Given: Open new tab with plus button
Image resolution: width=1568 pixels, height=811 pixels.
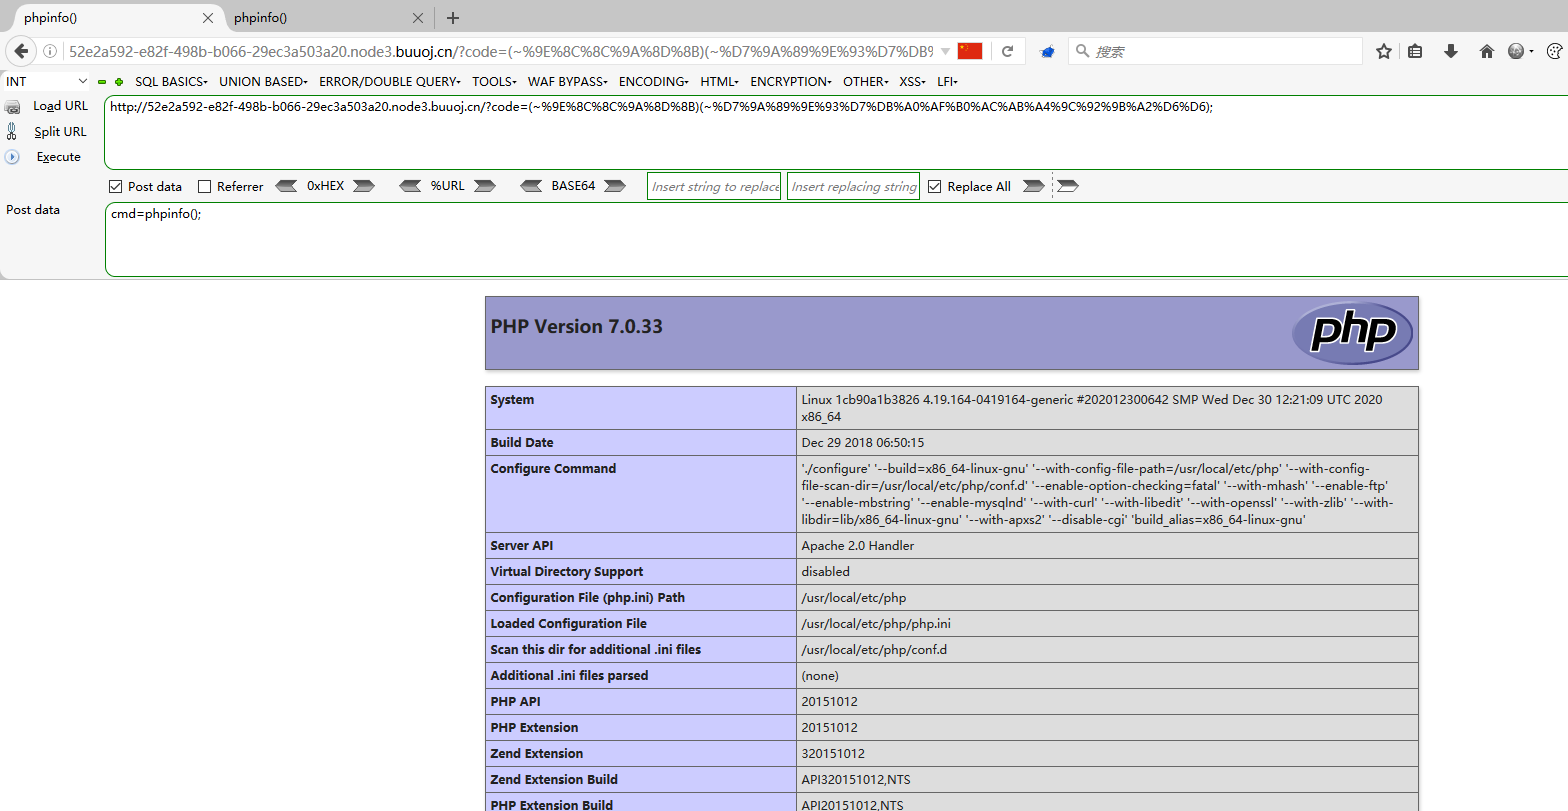Looking at the screenshot, I should (x=453, y=18).
